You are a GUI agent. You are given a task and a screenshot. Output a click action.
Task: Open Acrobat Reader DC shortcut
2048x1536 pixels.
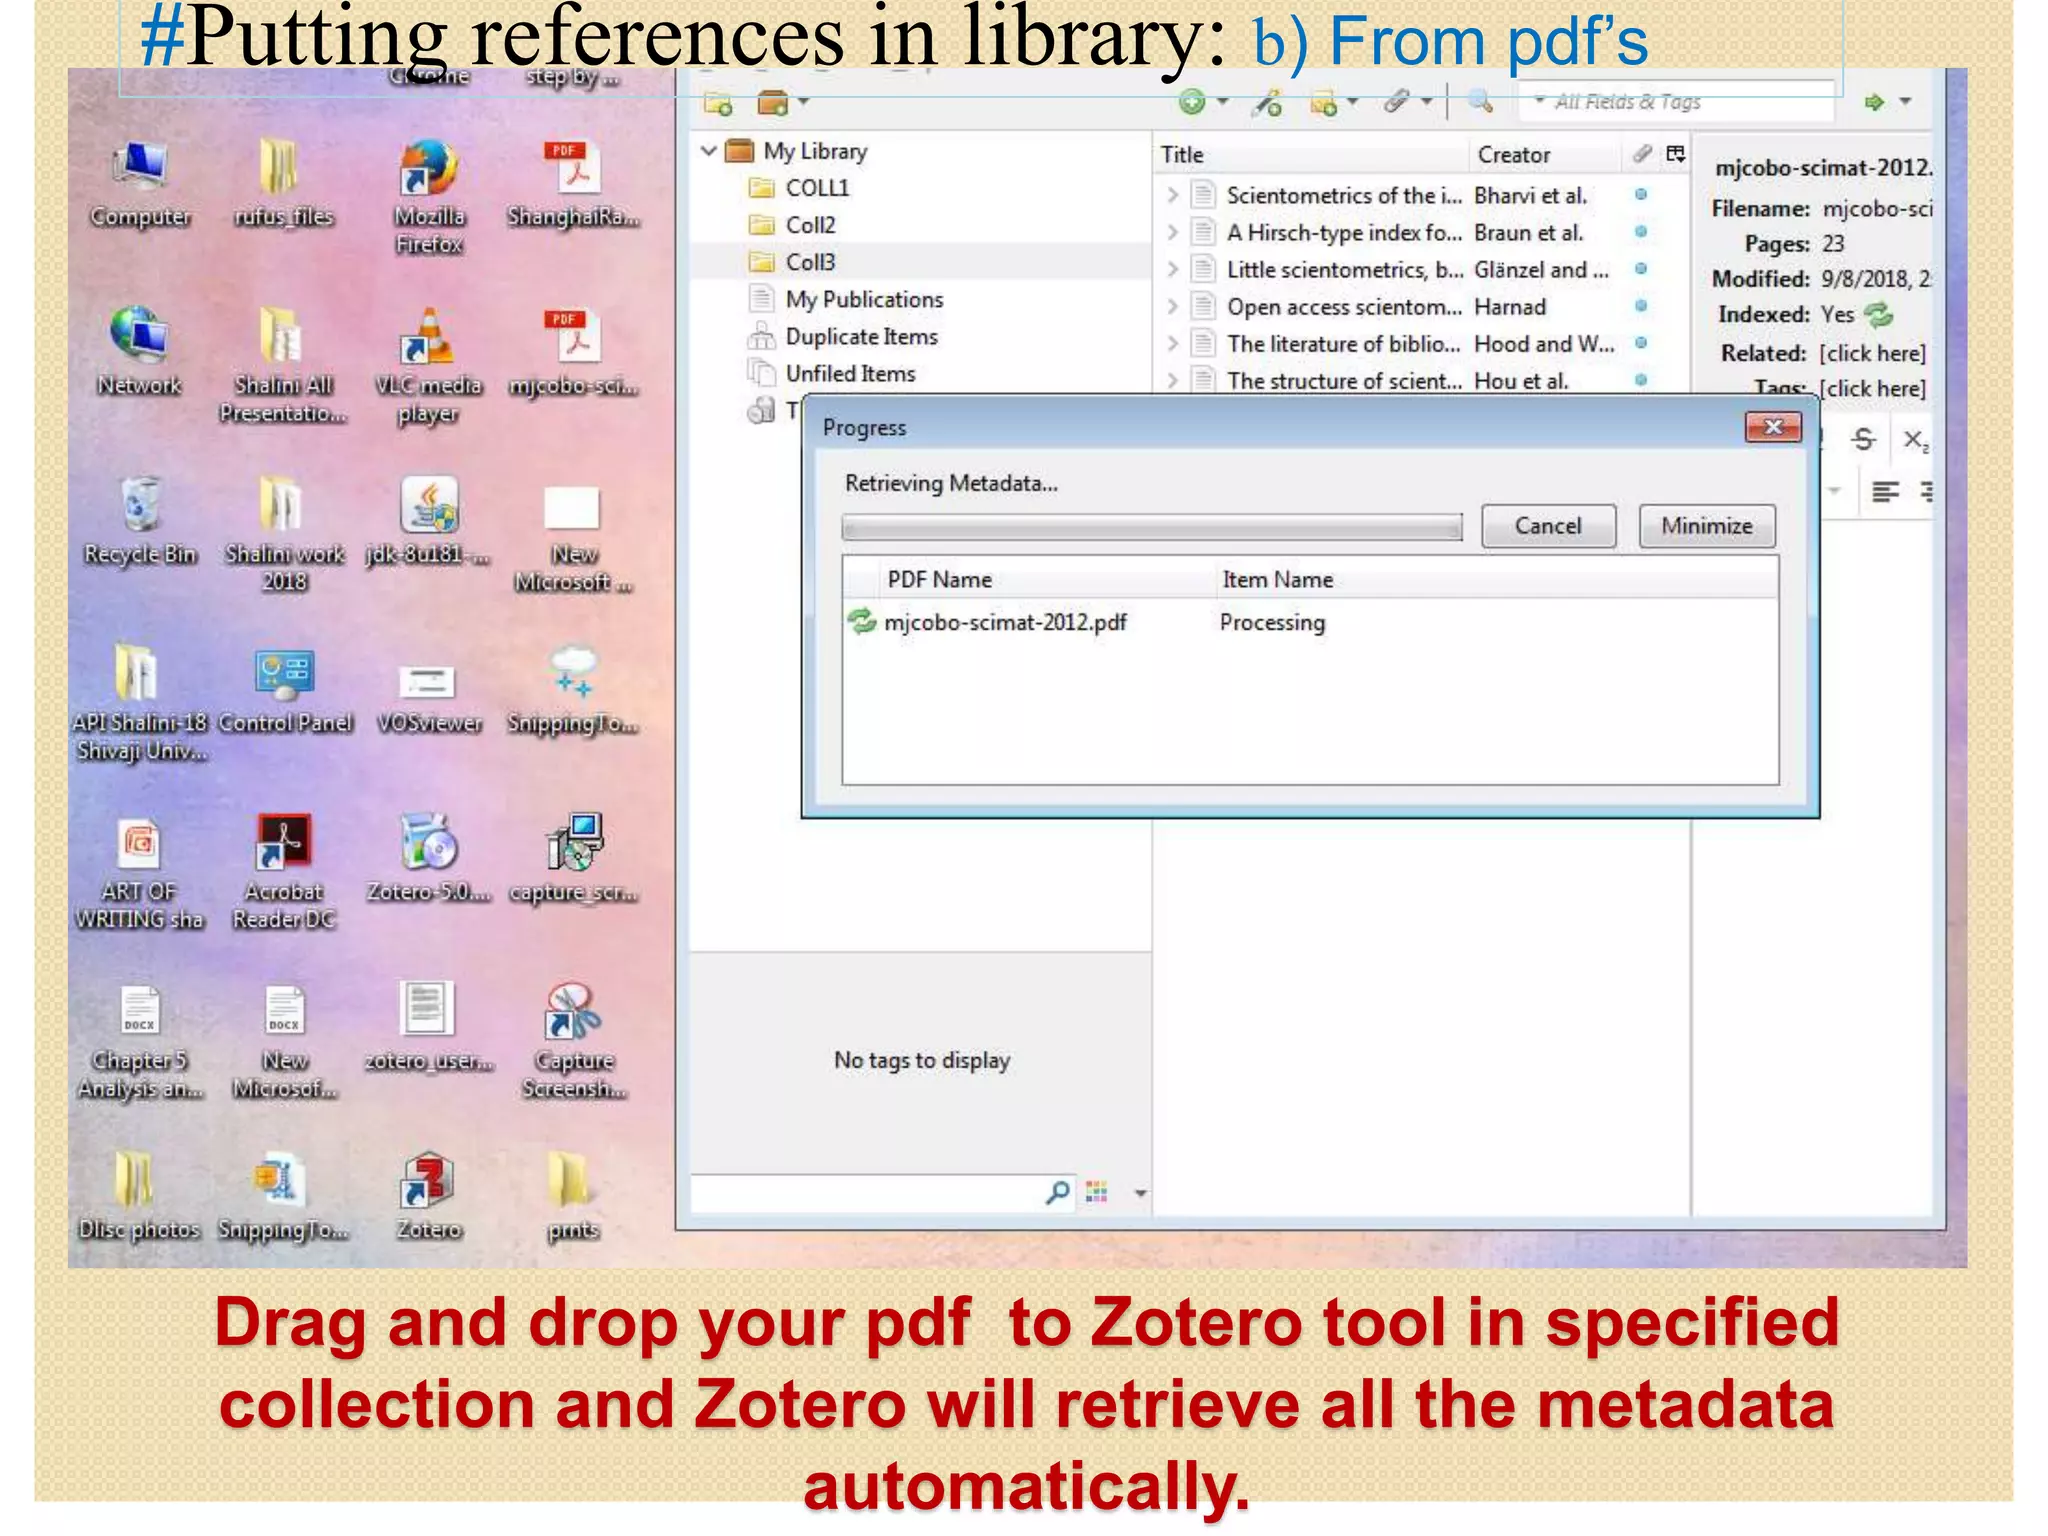284,872
